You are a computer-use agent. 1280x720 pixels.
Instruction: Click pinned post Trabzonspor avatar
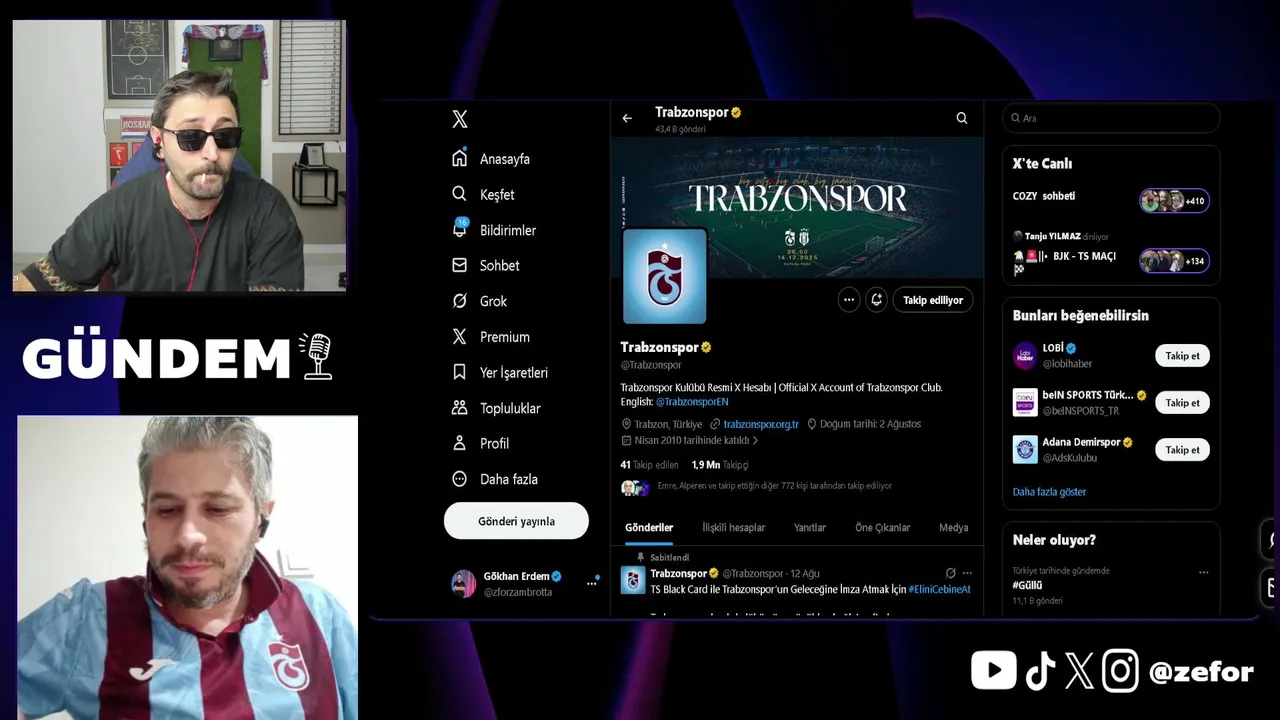pos(632,580)
